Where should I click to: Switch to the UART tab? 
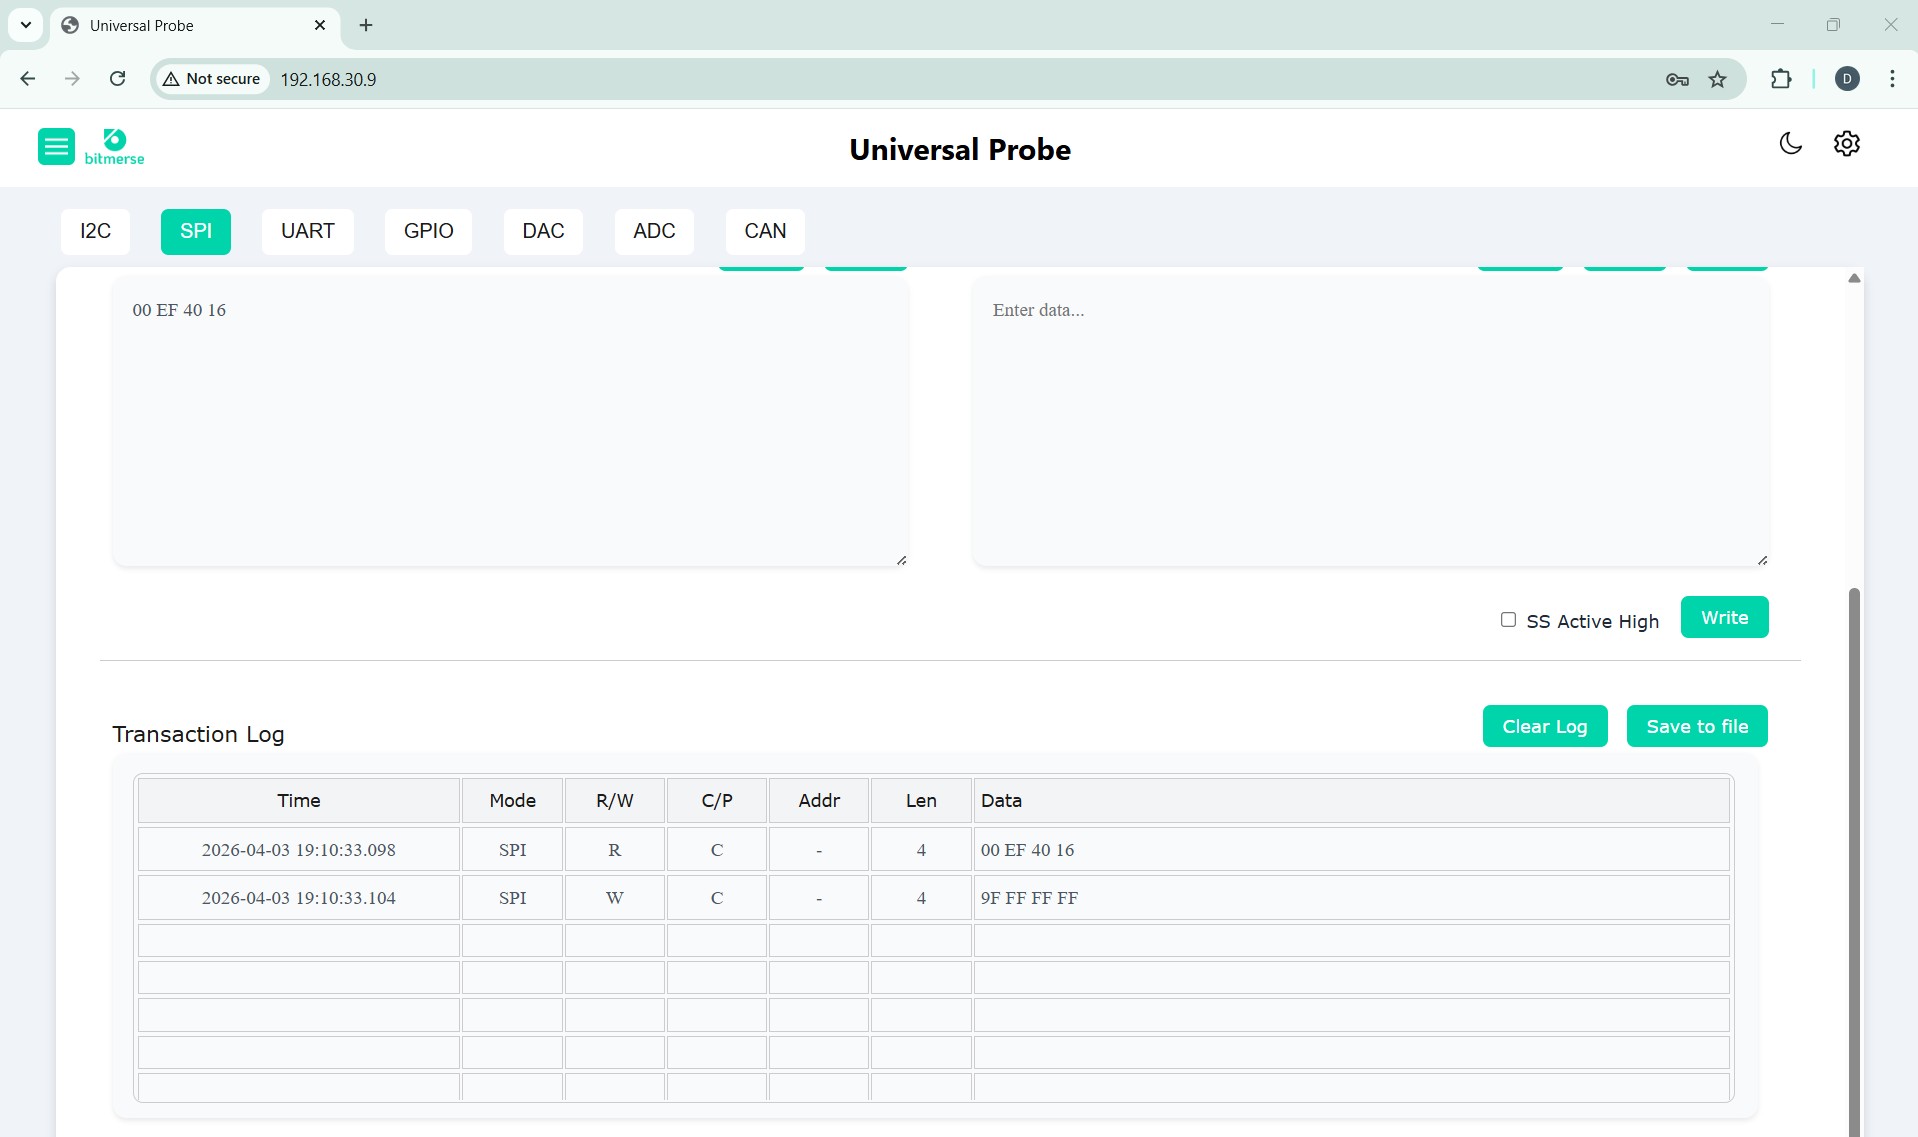[x=307, y=231]
